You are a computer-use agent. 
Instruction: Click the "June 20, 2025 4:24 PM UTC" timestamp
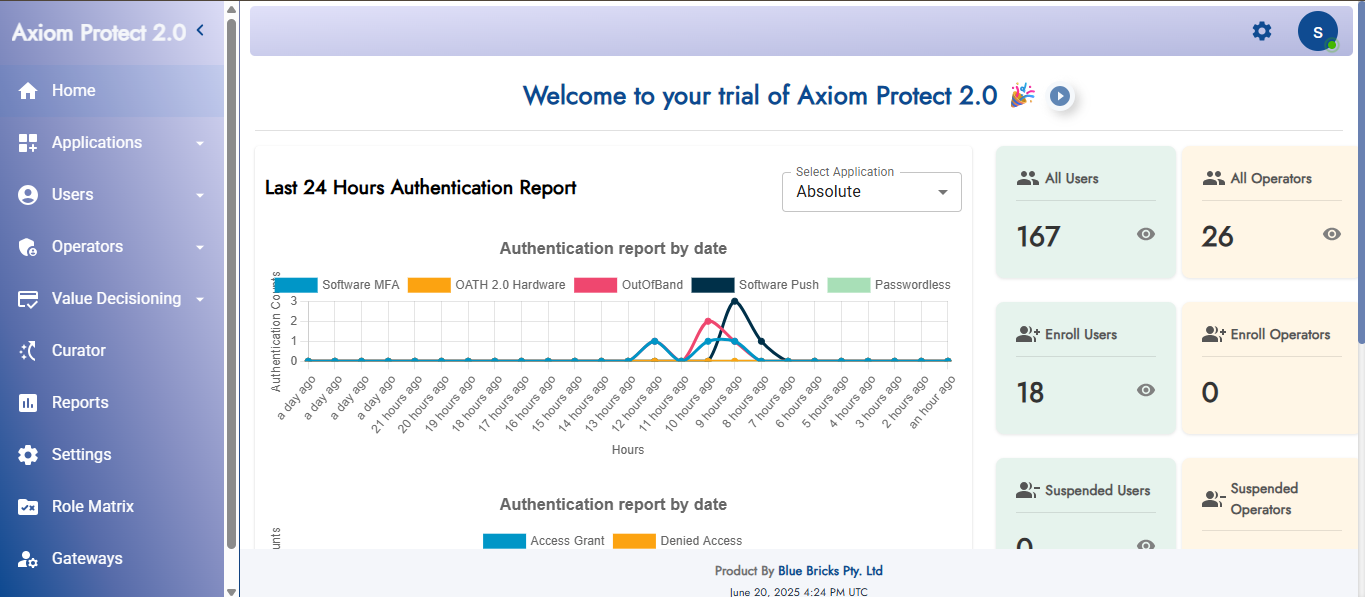coord(799,592)
